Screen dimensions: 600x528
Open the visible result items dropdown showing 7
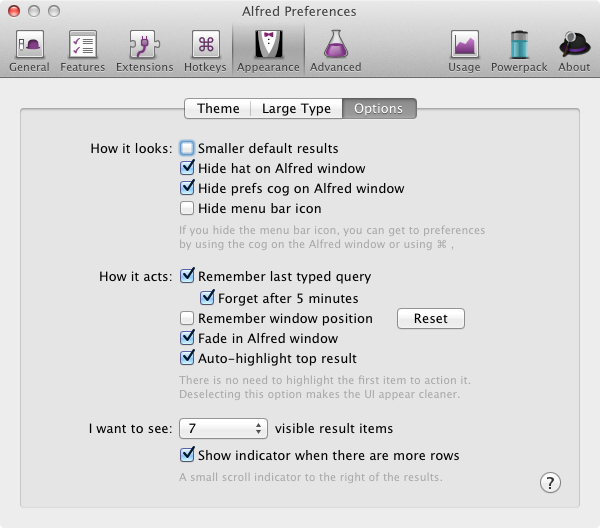[x=223, y=428]
